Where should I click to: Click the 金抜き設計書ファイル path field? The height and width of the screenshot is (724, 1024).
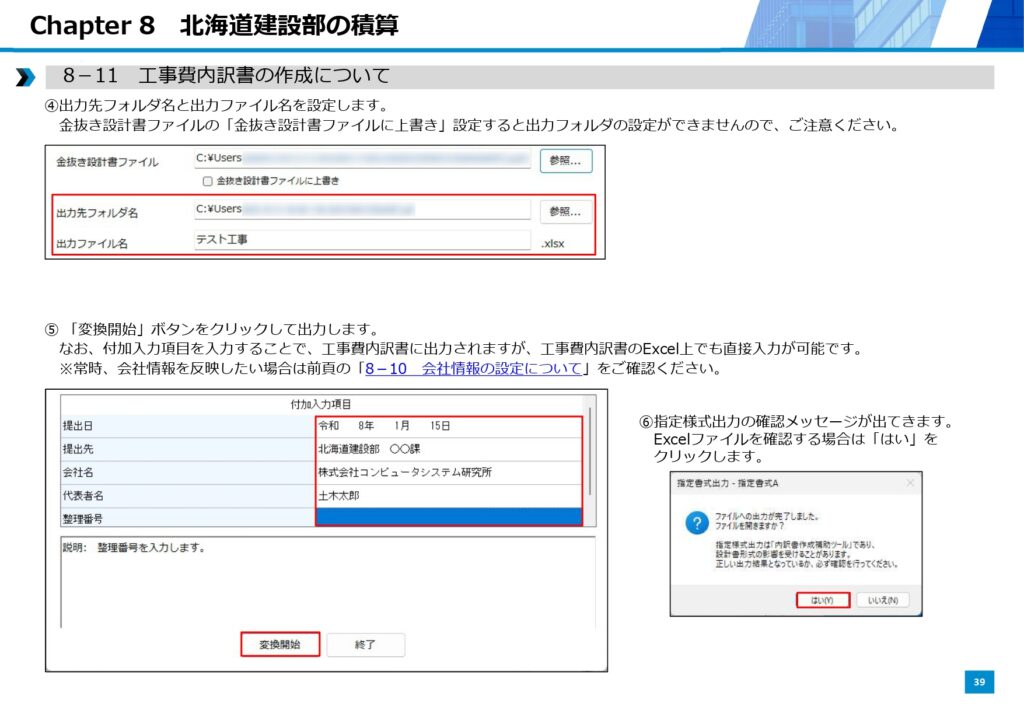click(x=362, y=158)
